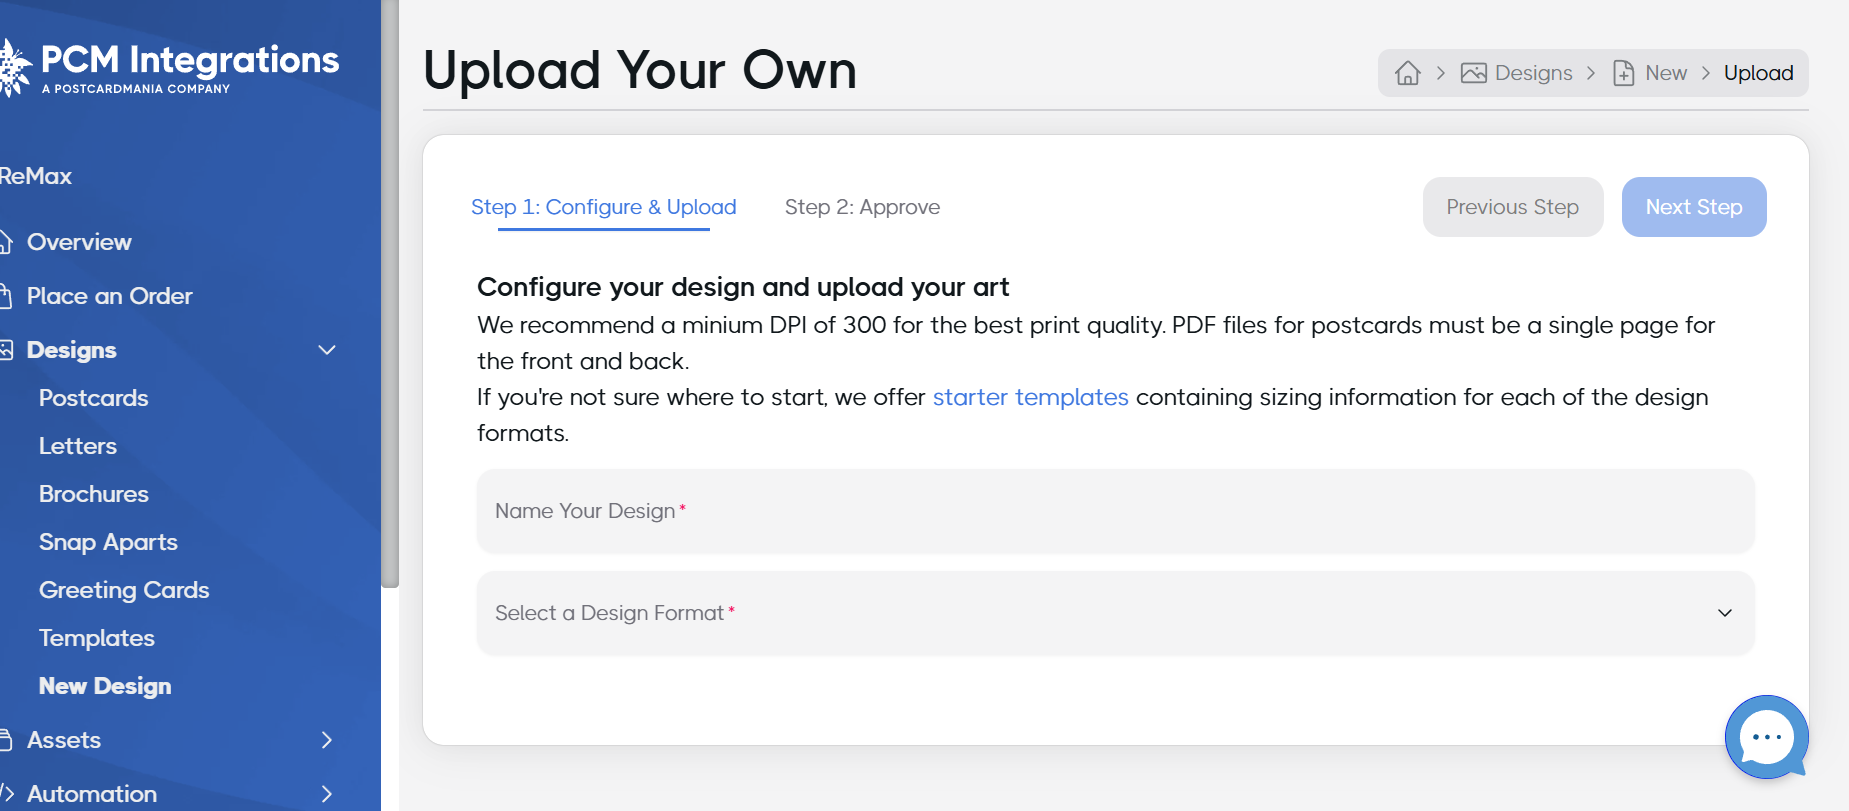Click the Designs image icon in breadcrumb

pyautogui.click(x=1473, y=73)
